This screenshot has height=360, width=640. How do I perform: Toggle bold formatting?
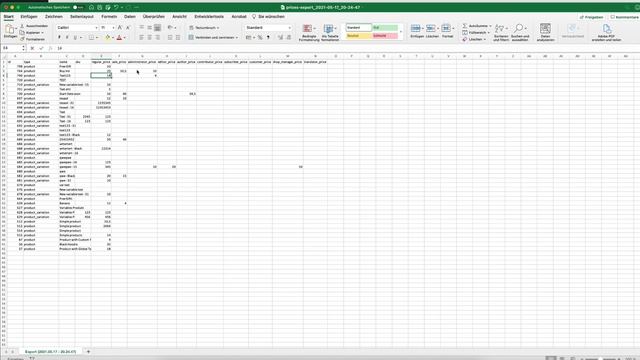pyautogui.click(x=59, y=38)
